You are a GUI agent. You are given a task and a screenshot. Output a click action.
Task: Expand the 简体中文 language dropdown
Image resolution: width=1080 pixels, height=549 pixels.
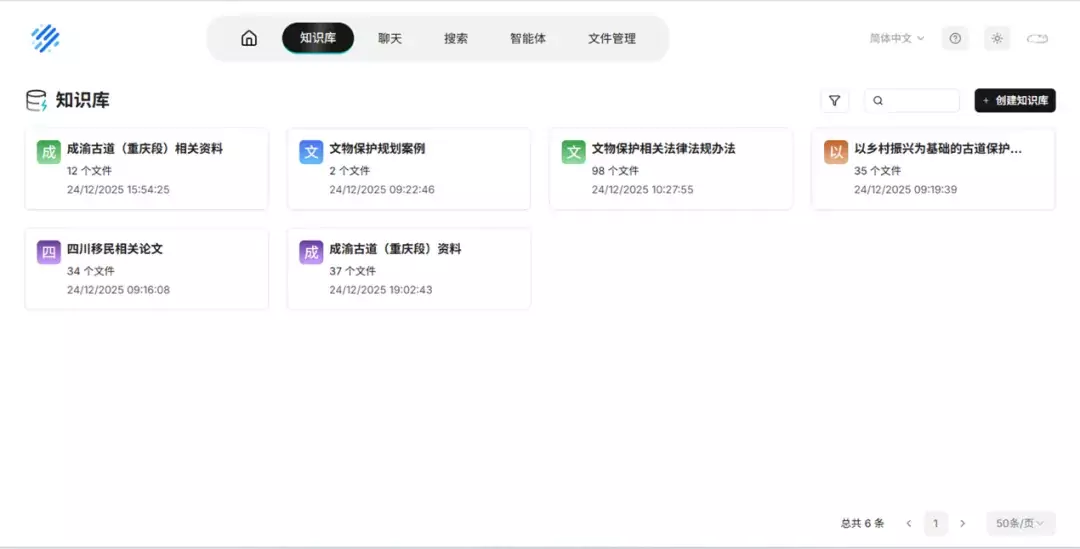(896, 38)
